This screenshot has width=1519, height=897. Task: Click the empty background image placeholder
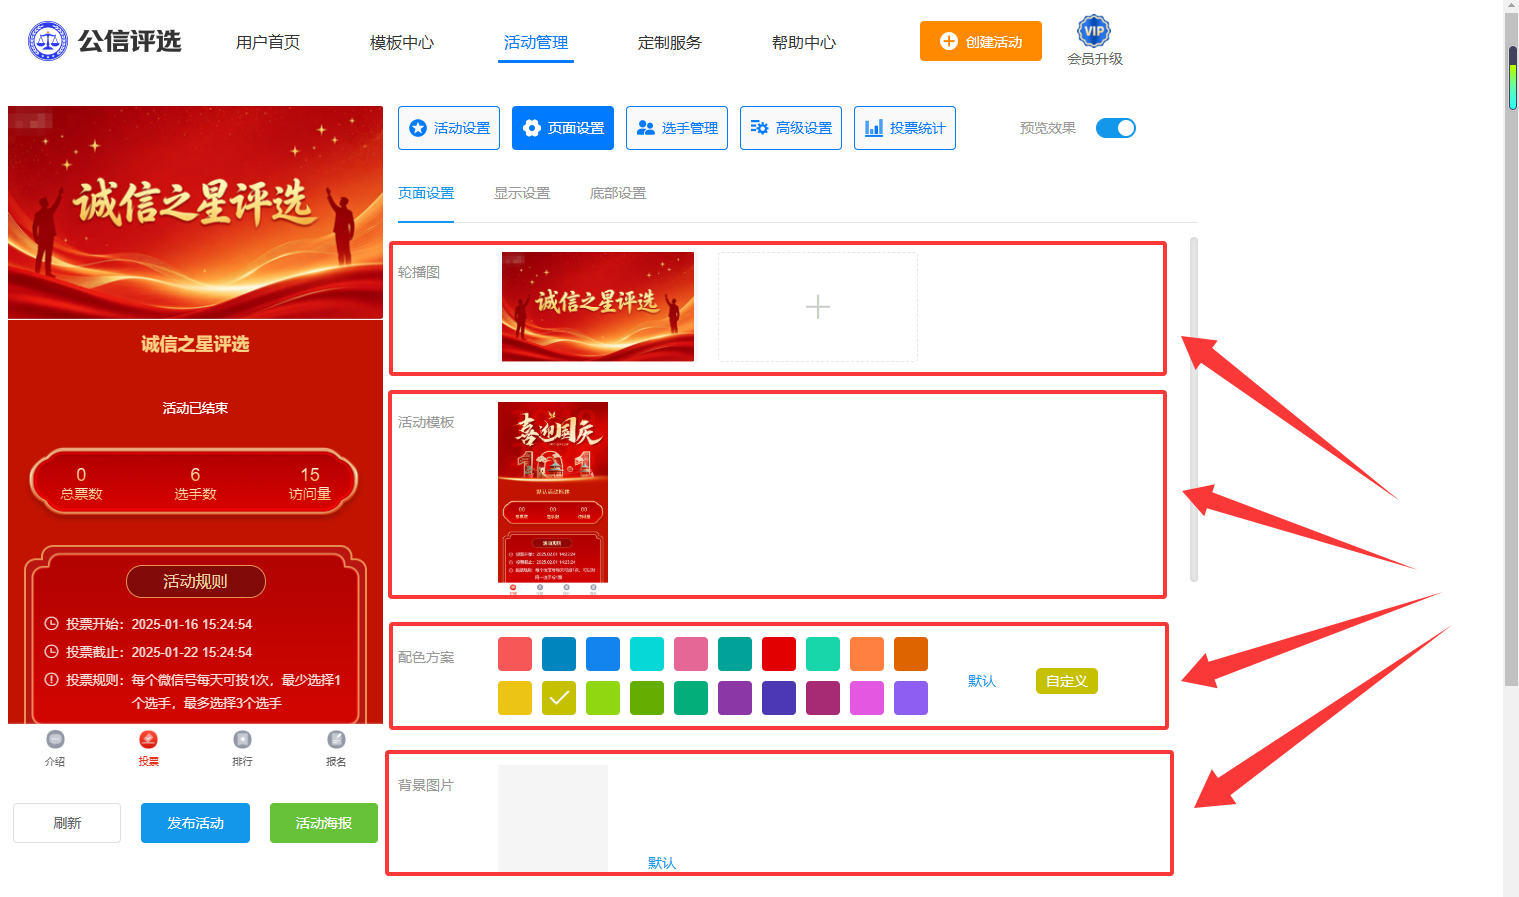pos(553,819)
